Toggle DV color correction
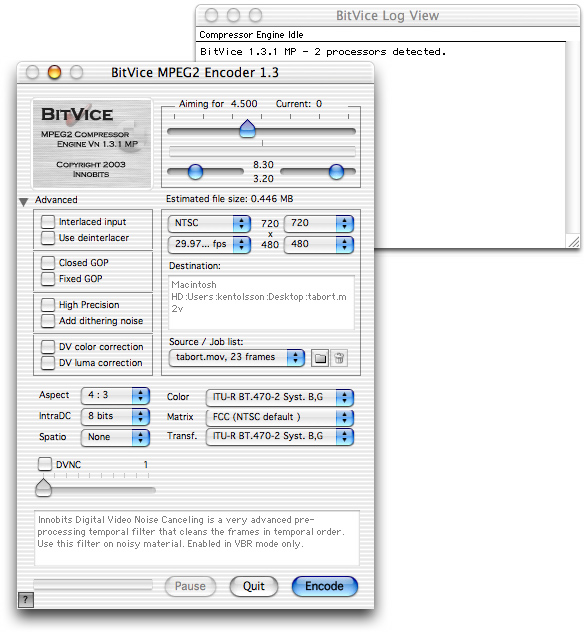Image resolution: width=587 pixels, height=636 pixels. 47,347
